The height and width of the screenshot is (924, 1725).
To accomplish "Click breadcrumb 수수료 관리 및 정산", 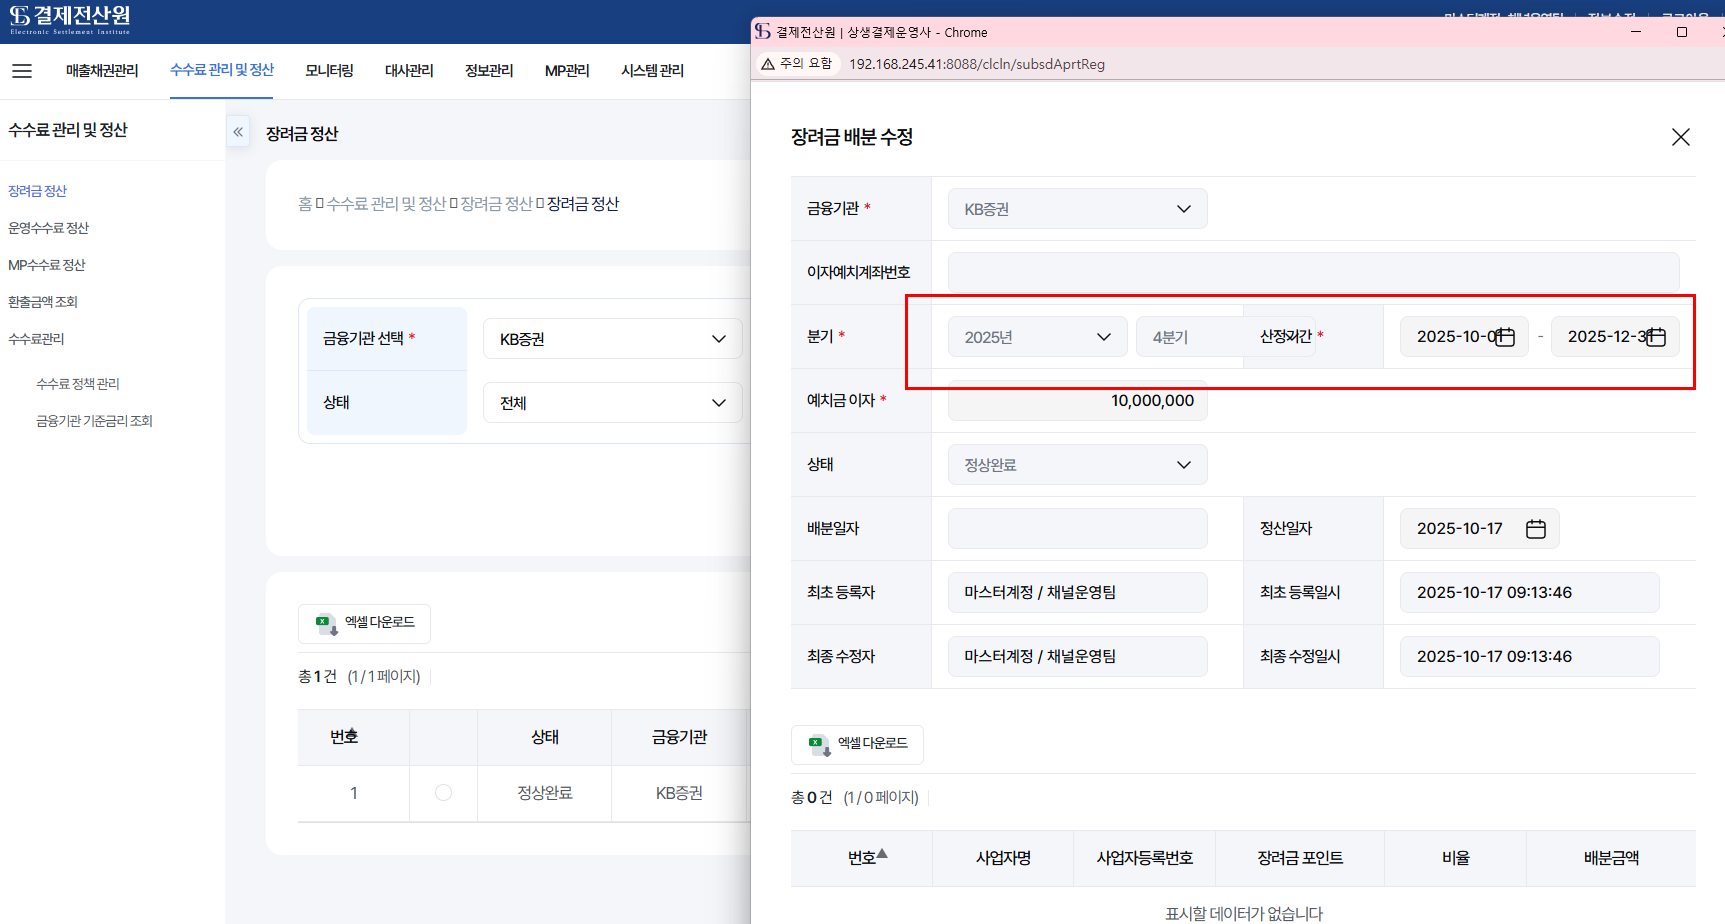I will point(386,204).
